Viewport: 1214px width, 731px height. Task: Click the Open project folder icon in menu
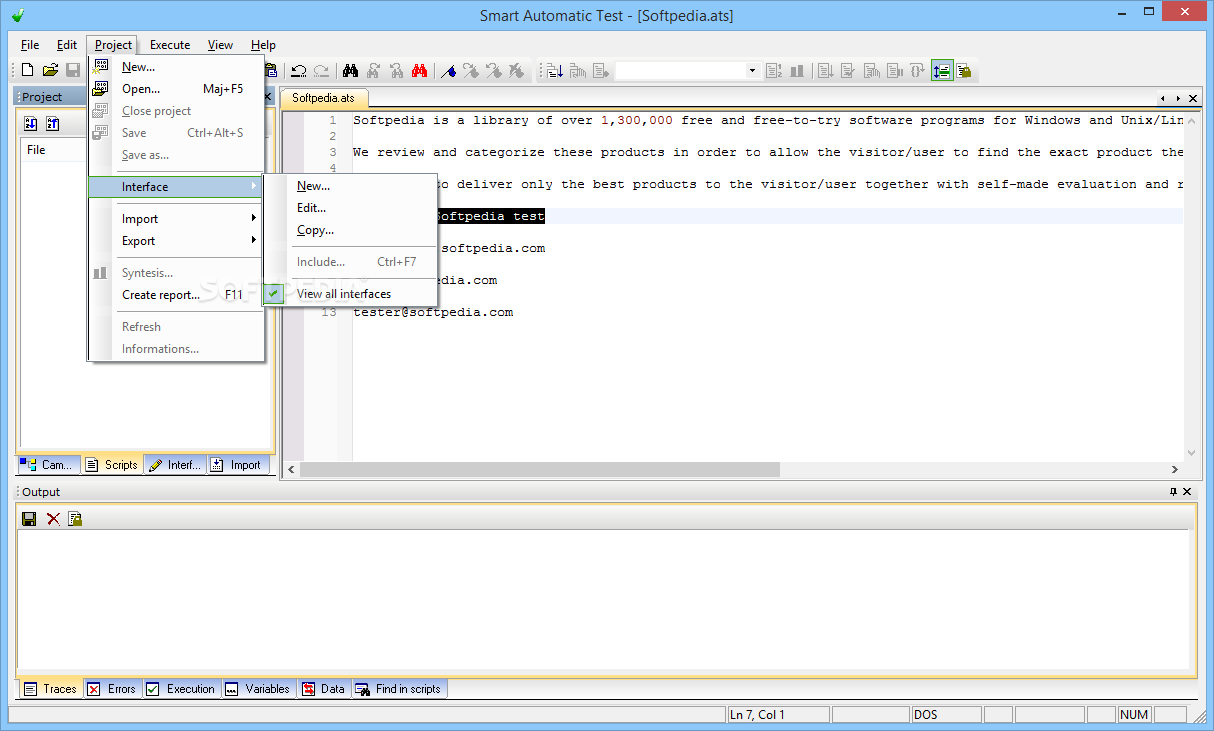pyautogui.click(x=100, y=89)
